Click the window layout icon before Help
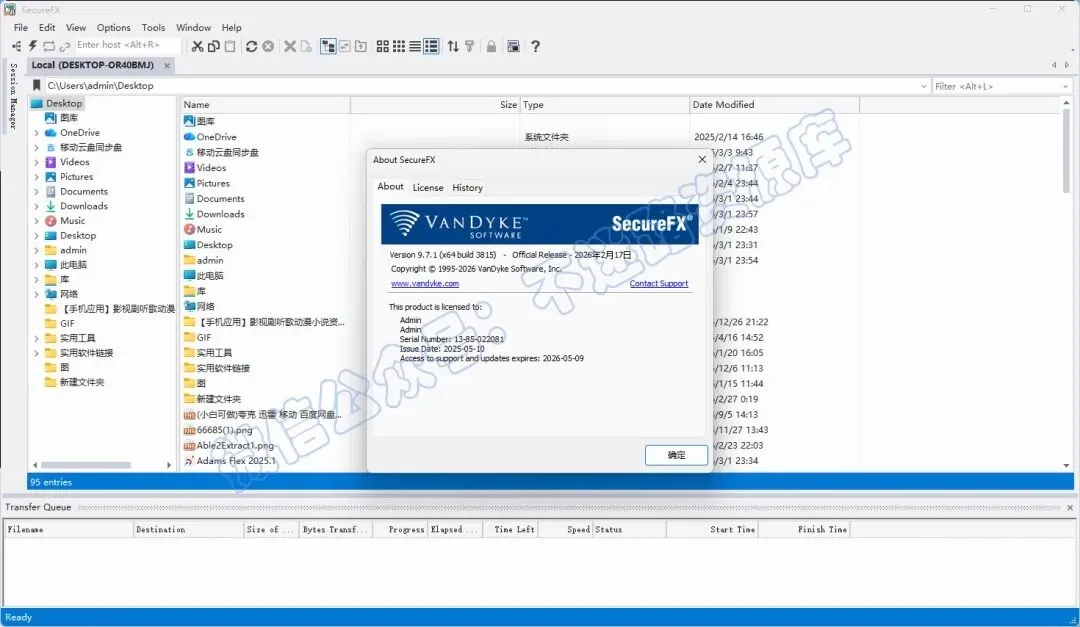1080x627 pixels. (513, 46)
